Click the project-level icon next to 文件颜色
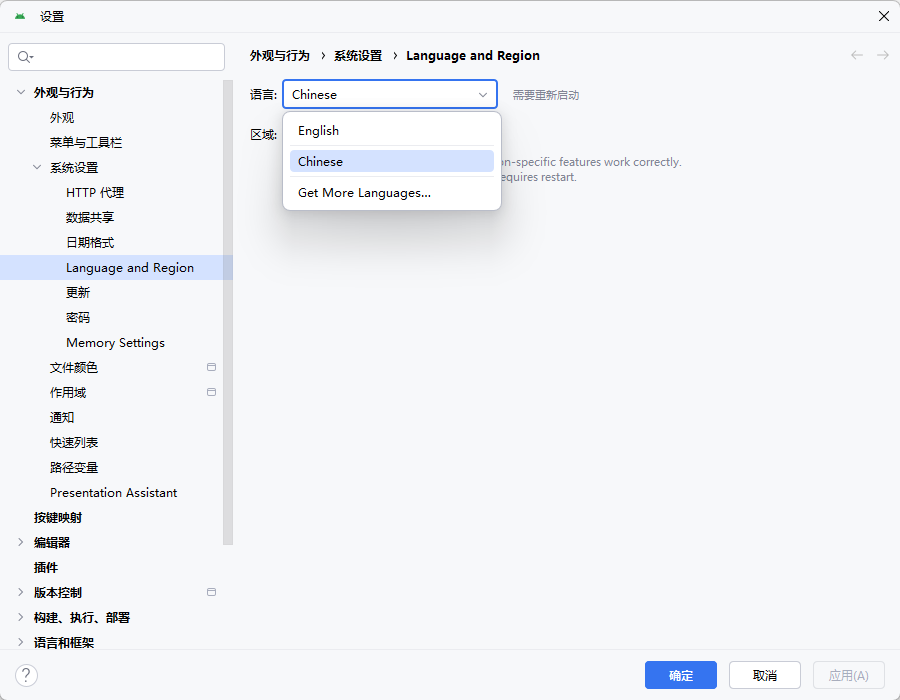 (211, 367)
